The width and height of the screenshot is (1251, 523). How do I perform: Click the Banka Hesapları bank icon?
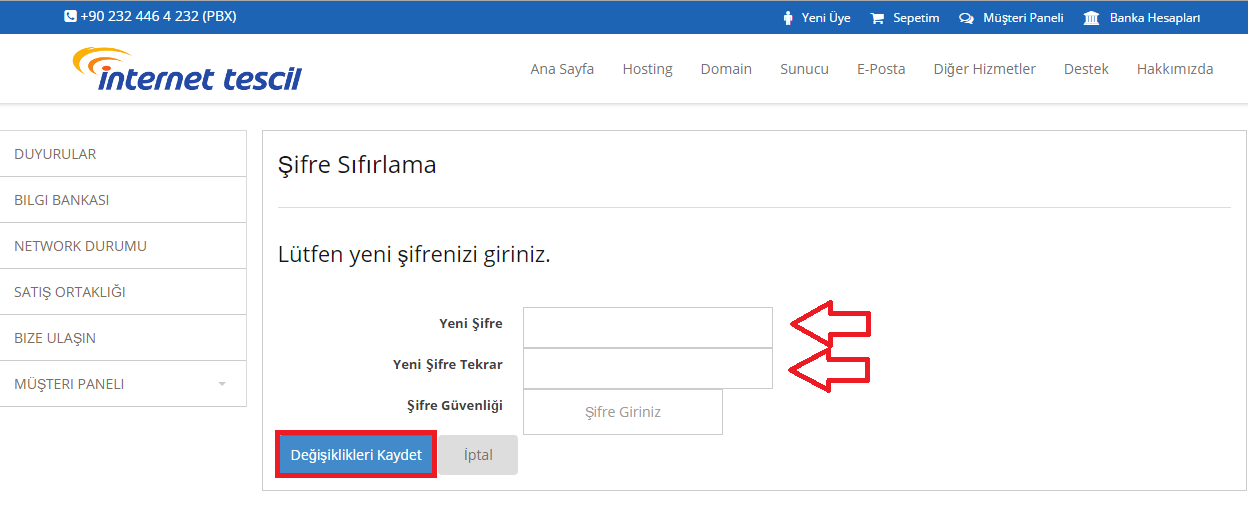pos(1092,18)
